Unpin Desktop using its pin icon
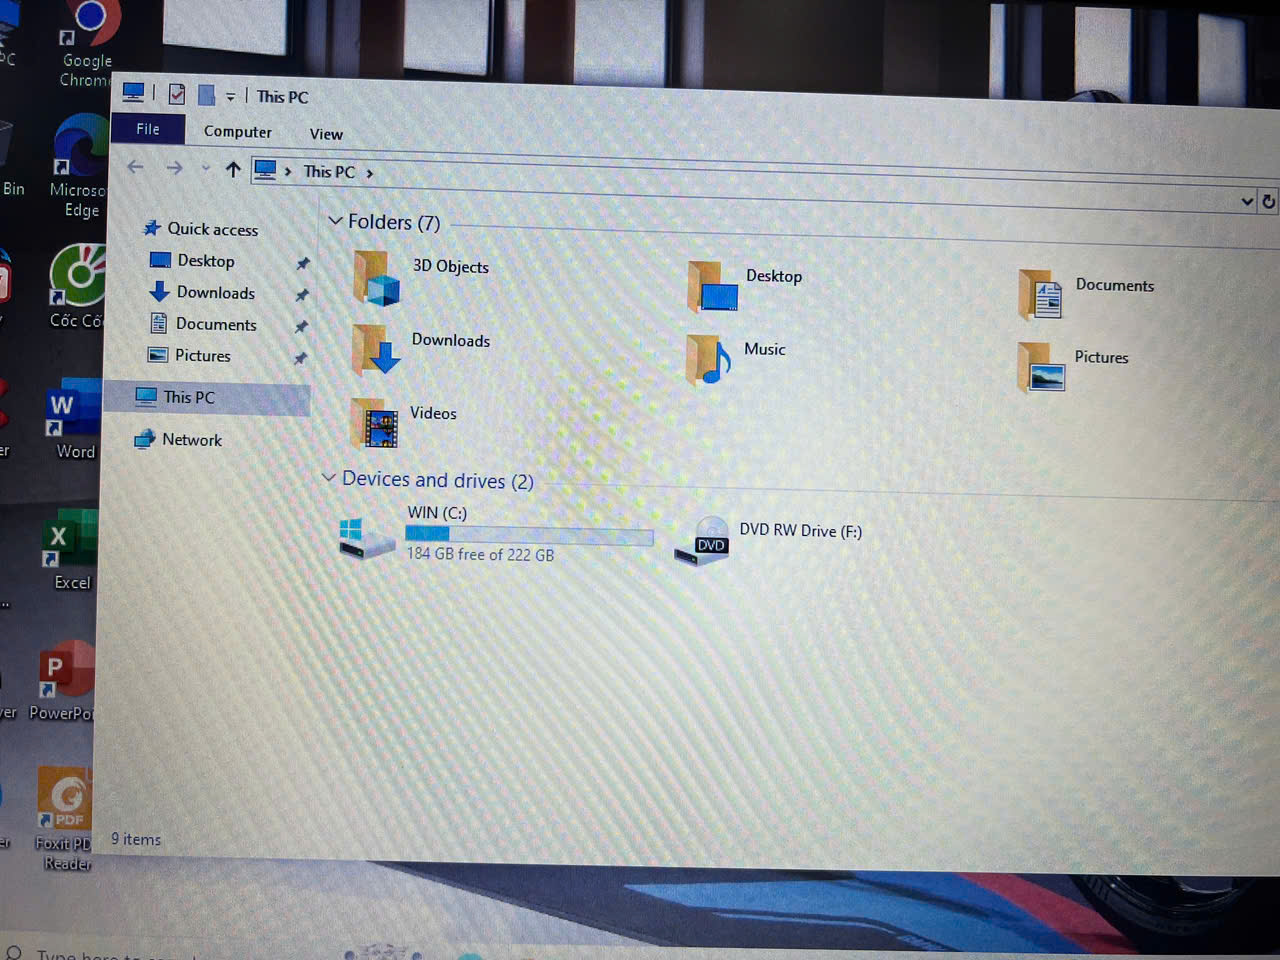Image resolution: width=1280 pixels, height=960 pixels. coord(302,264)
